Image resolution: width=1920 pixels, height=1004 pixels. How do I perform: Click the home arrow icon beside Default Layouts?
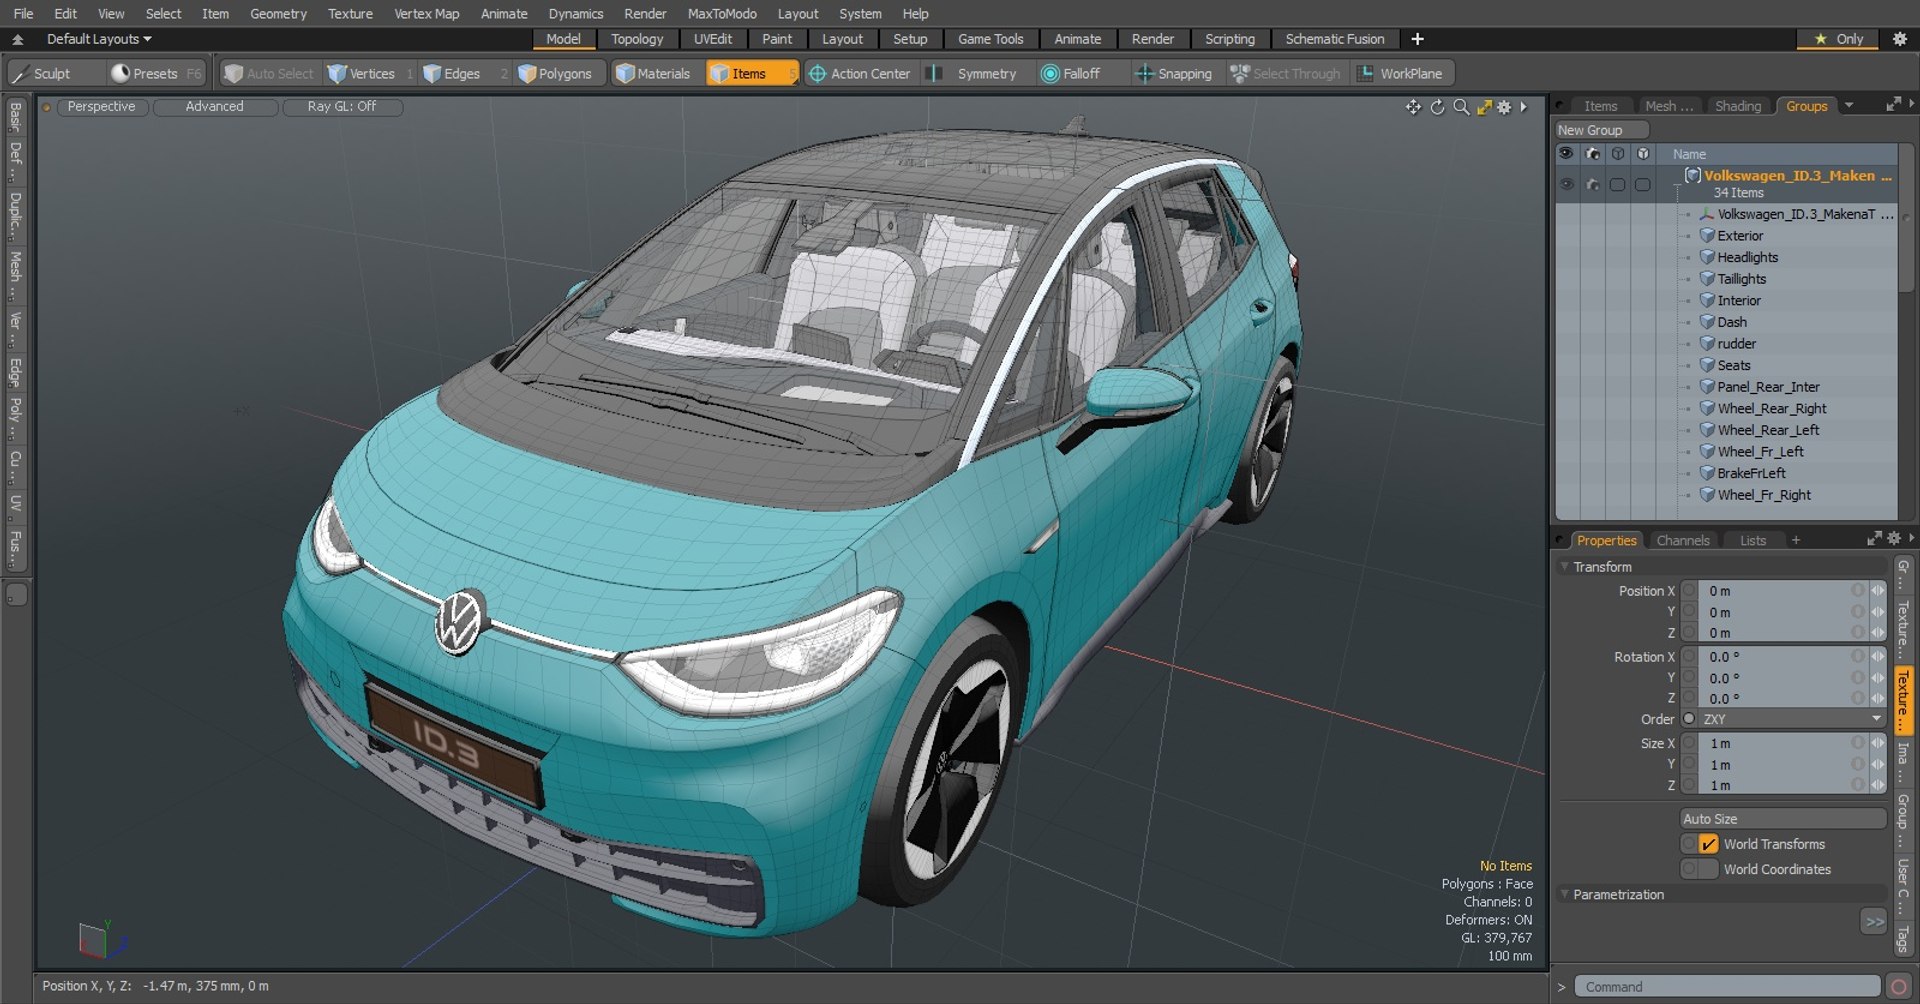(18, 40)
